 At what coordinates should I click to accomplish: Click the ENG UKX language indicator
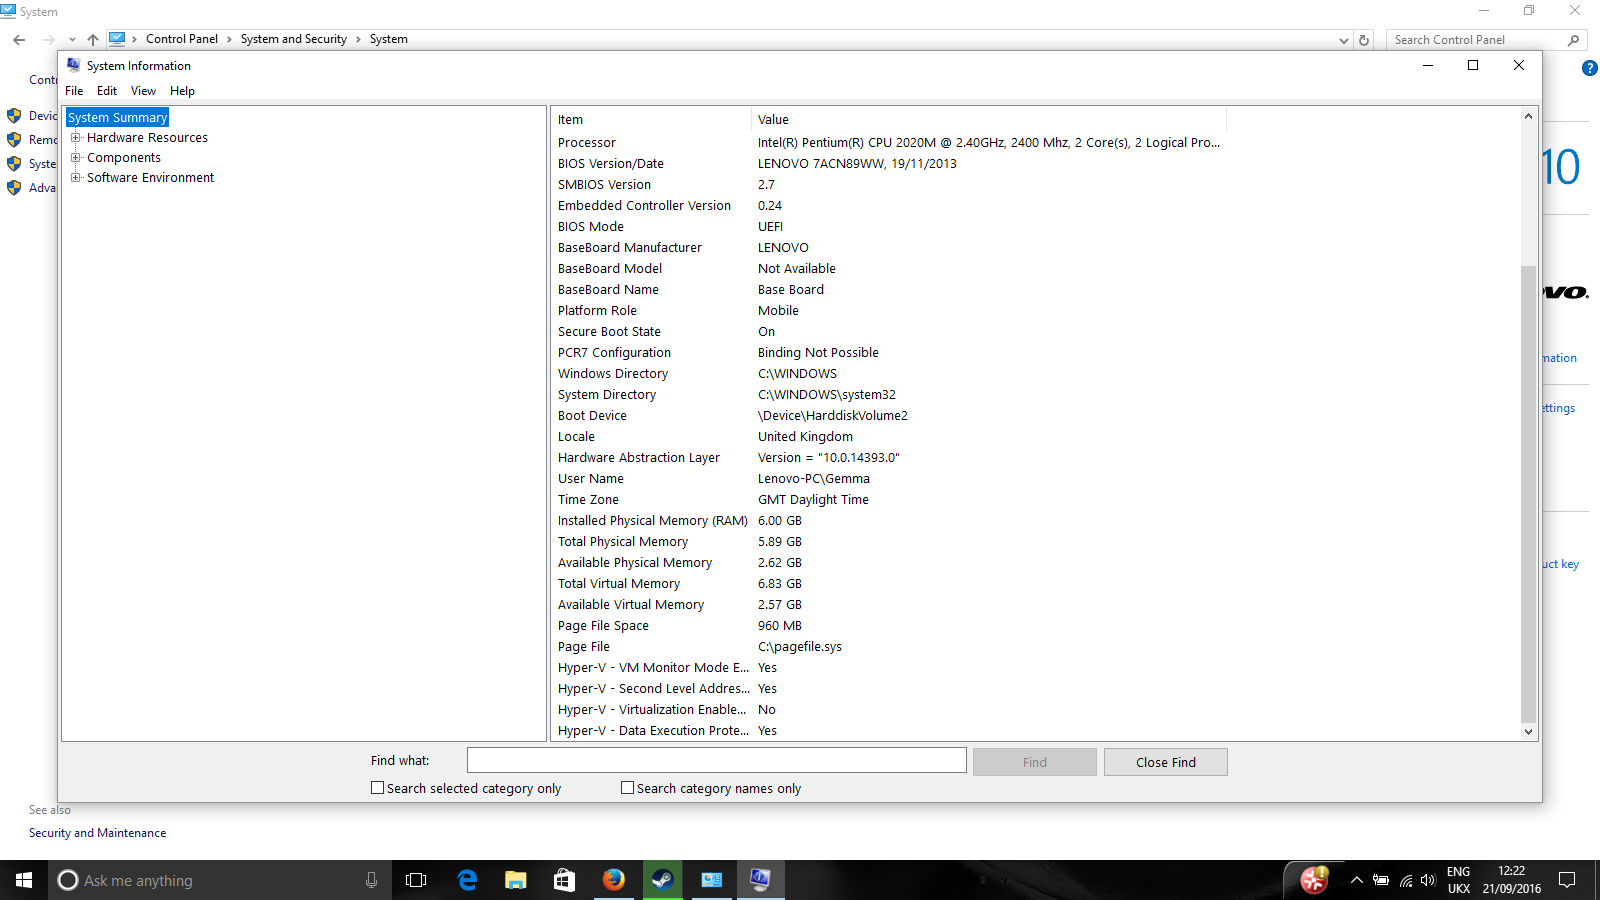[x=1459, y=880]
